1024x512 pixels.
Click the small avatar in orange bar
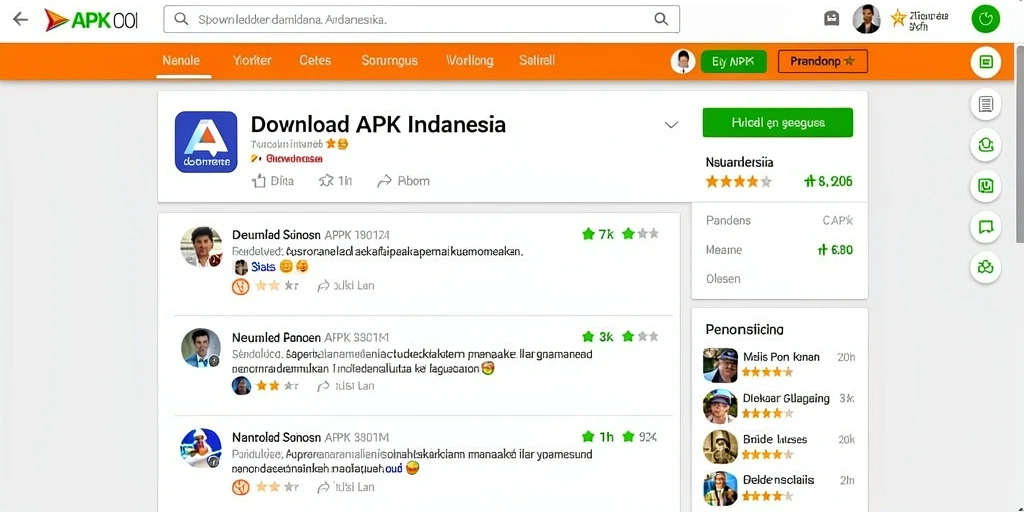pos(683,61)
